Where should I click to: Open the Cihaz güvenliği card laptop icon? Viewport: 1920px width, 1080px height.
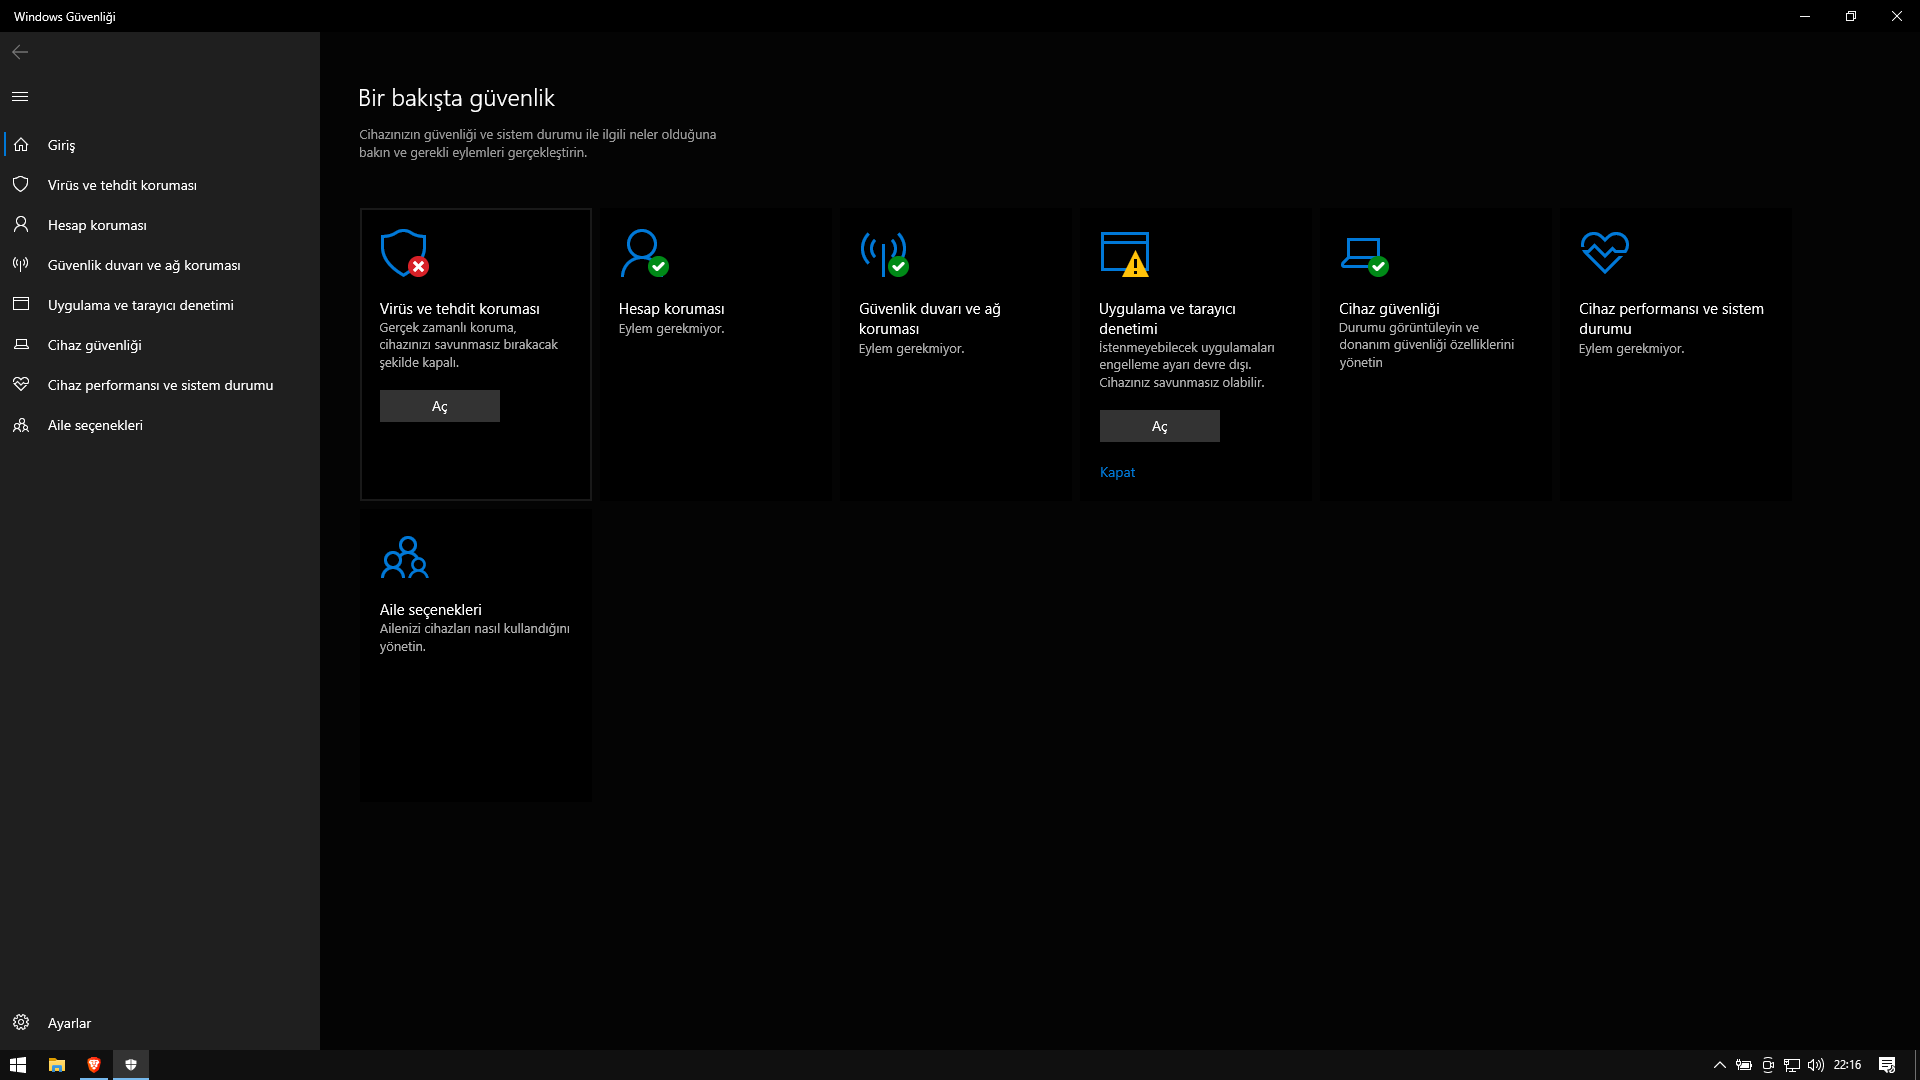(1364, 255)
